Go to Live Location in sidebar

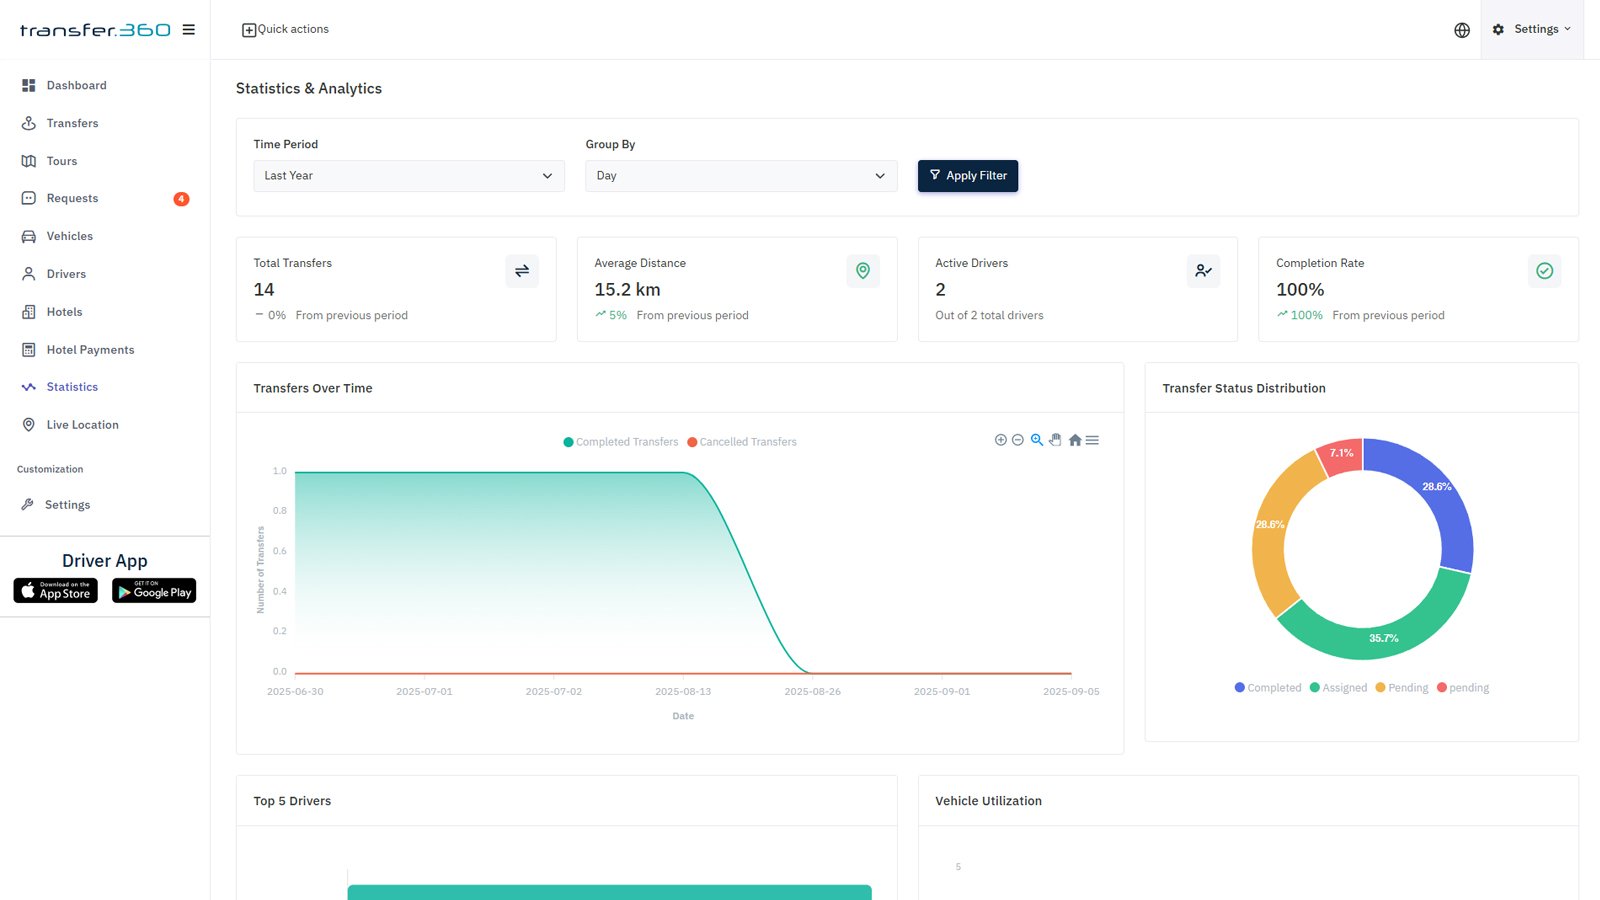82,425
